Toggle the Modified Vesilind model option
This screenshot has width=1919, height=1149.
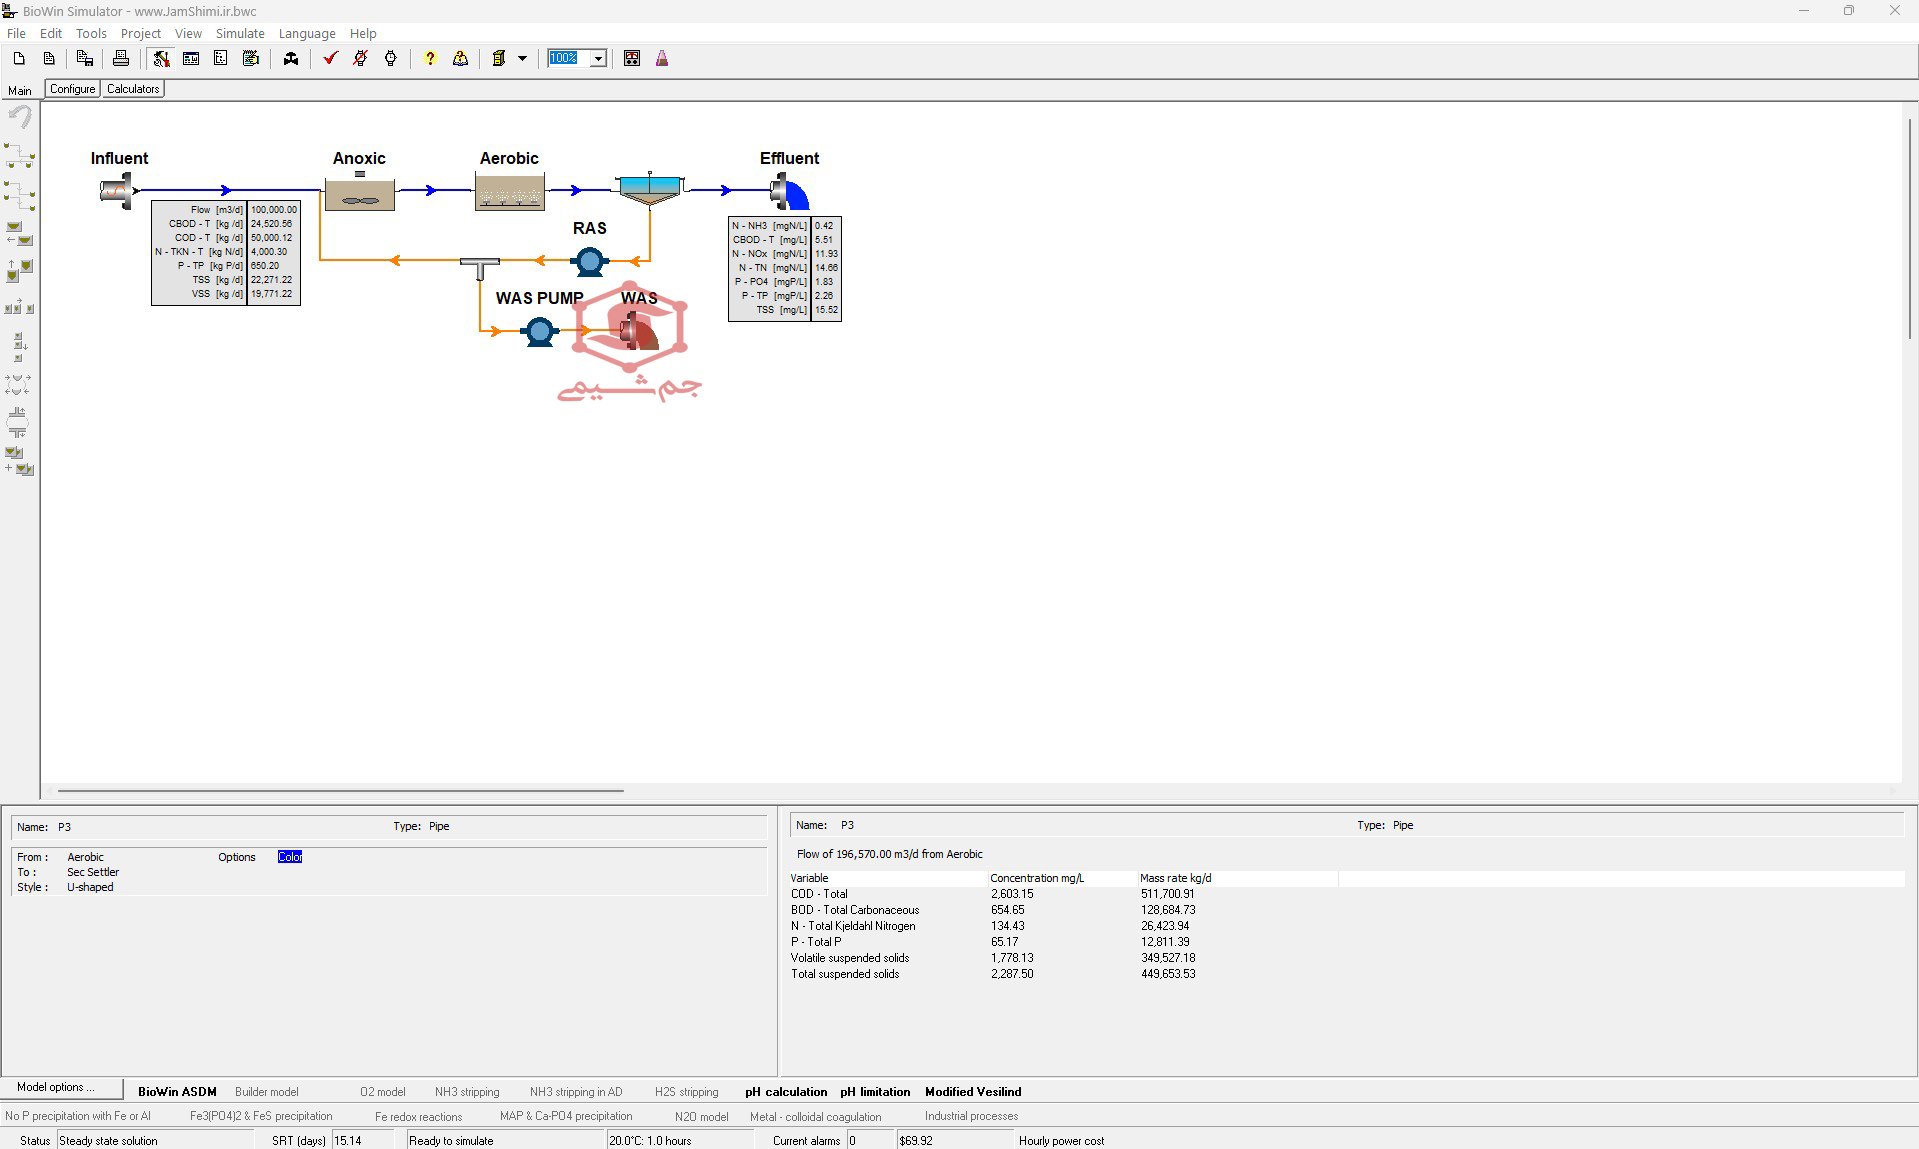click(x=973, y=1092)
